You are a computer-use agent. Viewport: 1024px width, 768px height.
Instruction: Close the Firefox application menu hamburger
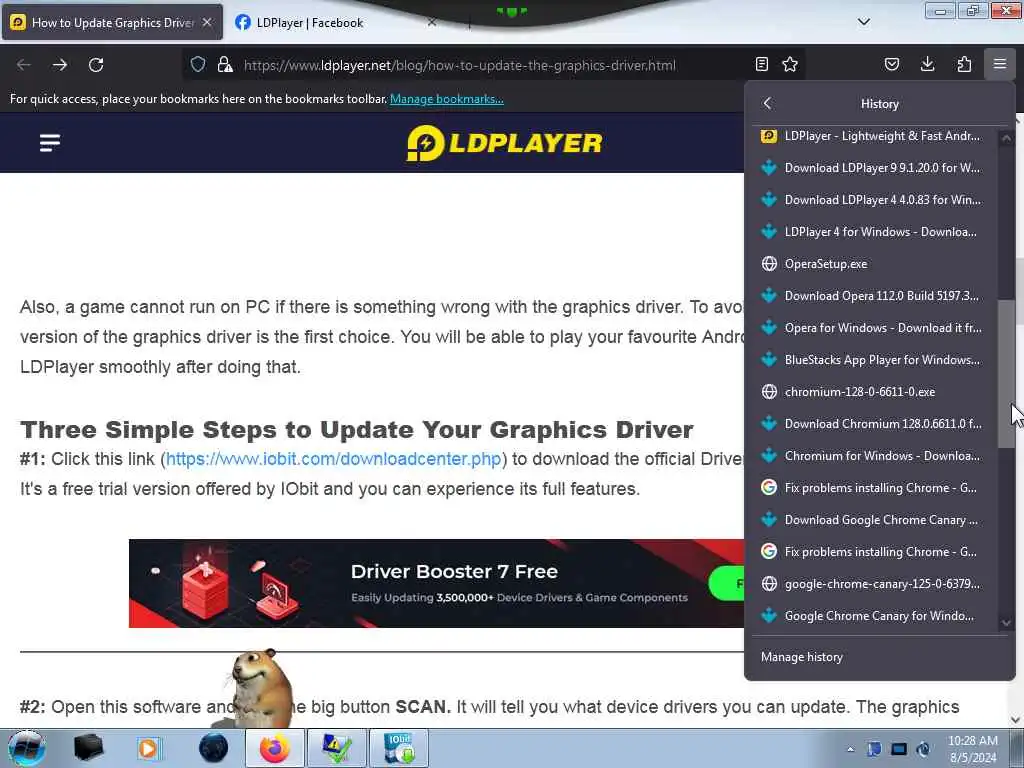pyautogui.click(x=1000, y=64)
